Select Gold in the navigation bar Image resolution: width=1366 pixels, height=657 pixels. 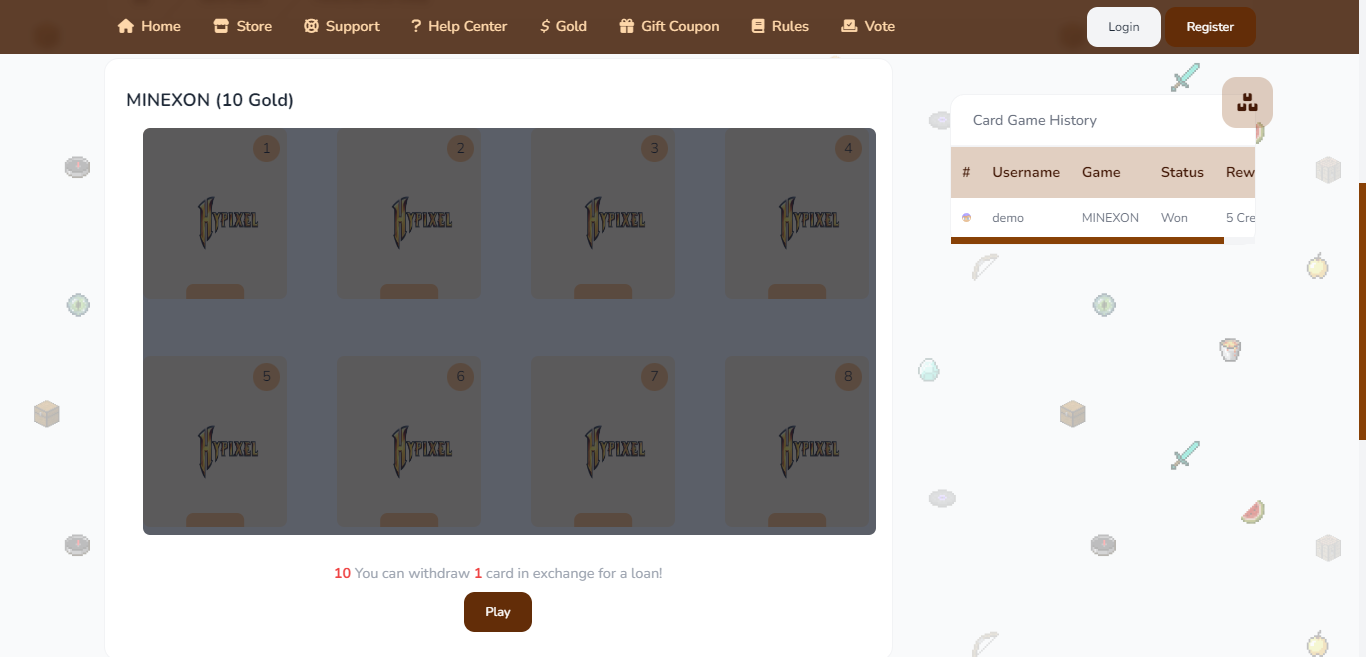pyautogui.click(x=563, y=26)
